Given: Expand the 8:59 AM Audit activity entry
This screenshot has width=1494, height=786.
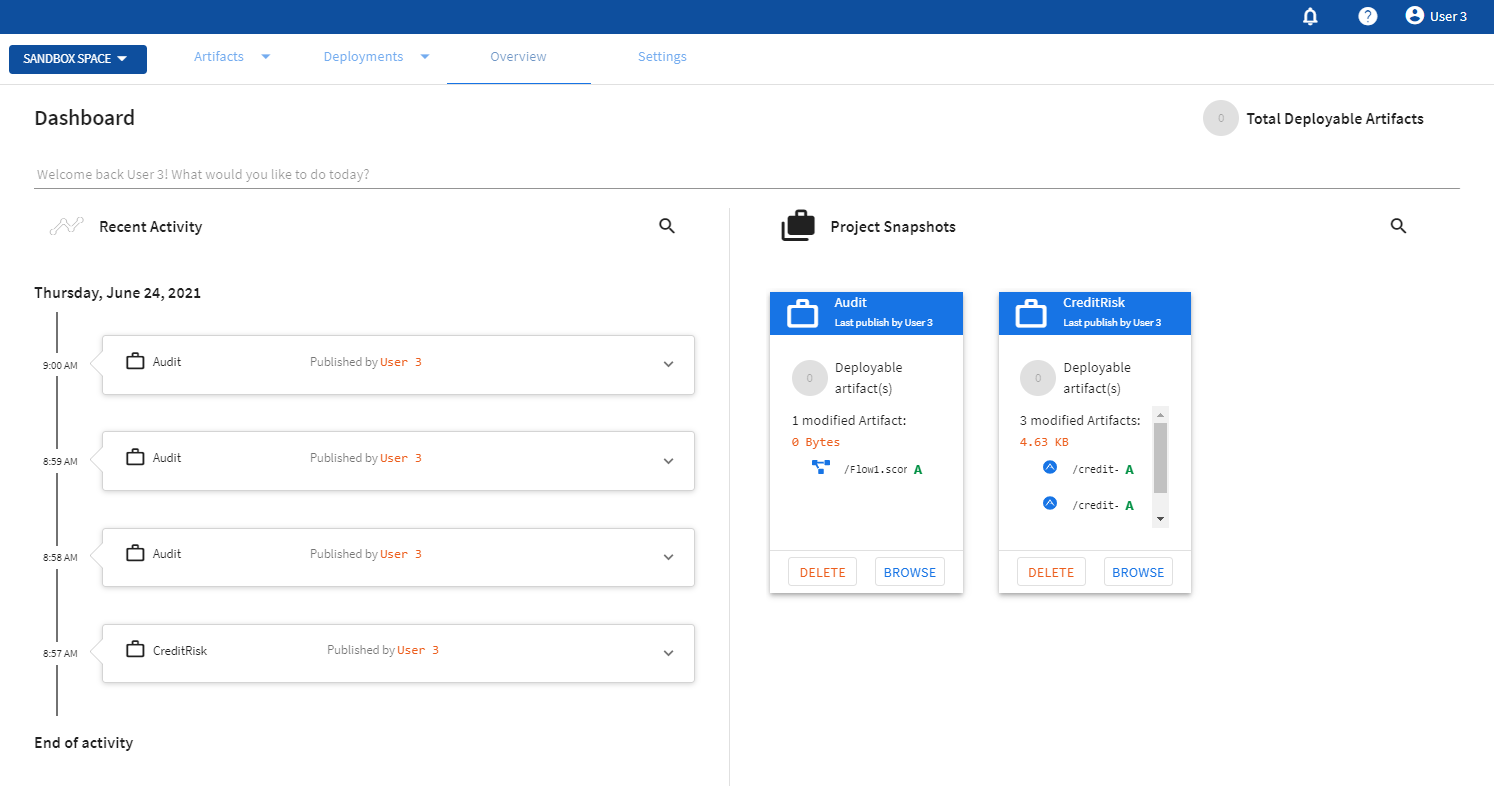Looking at the screenshot, I should 669,461.
